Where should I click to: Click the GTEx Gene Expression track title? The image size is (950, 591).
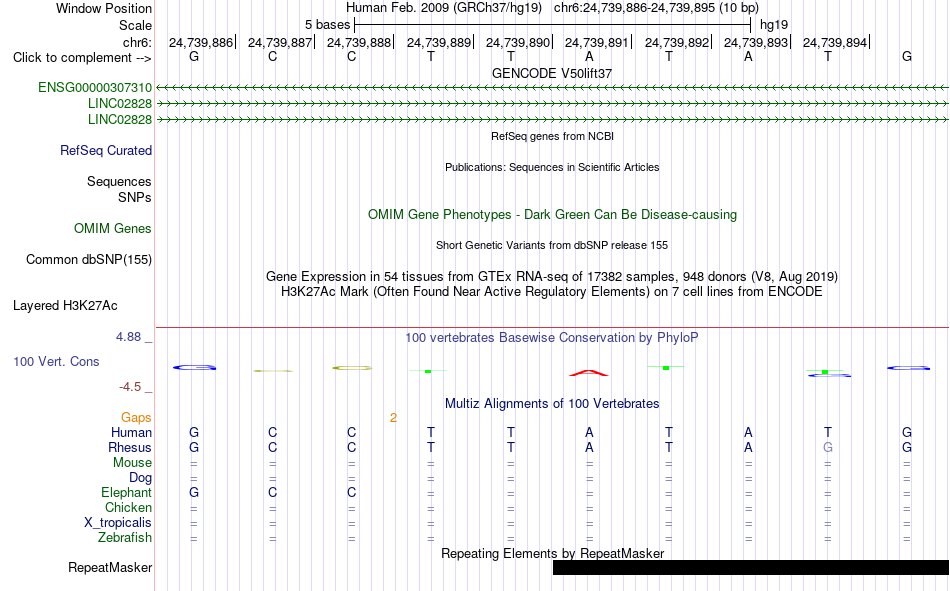pos(552,276)
